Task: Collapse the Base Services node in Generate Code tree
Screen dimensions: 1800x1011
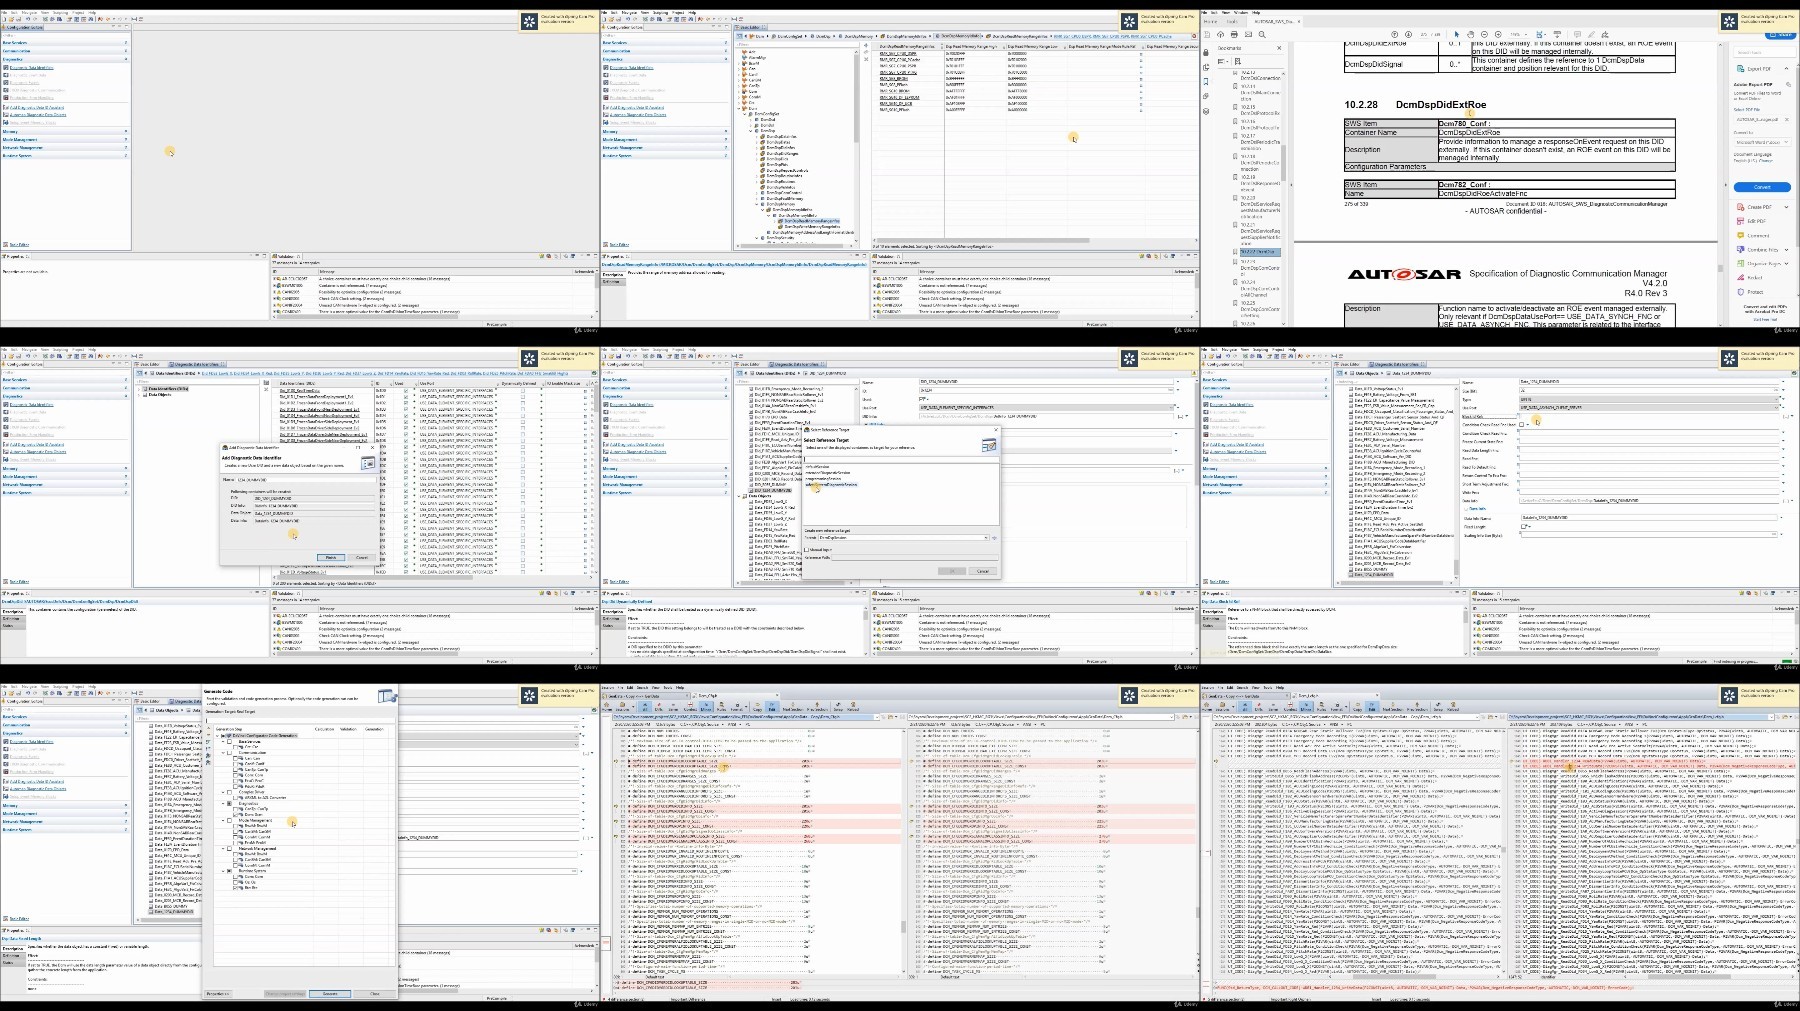Action: [223, 741]
